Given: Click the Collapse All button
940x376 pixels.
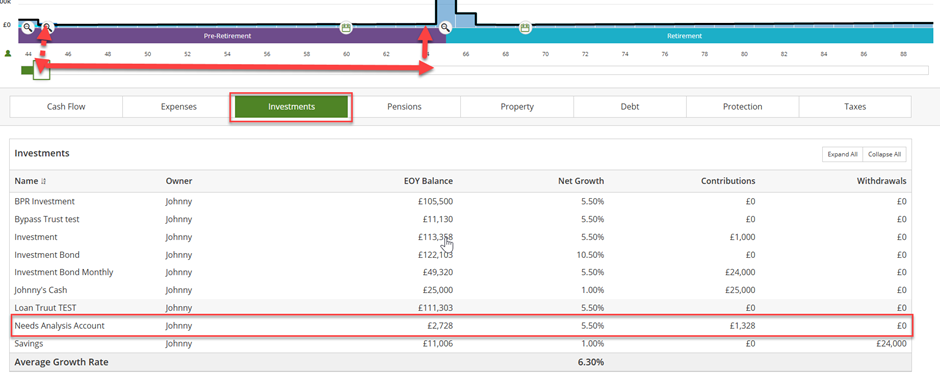Looking at the screenshot, I should [x=884, y=154].
